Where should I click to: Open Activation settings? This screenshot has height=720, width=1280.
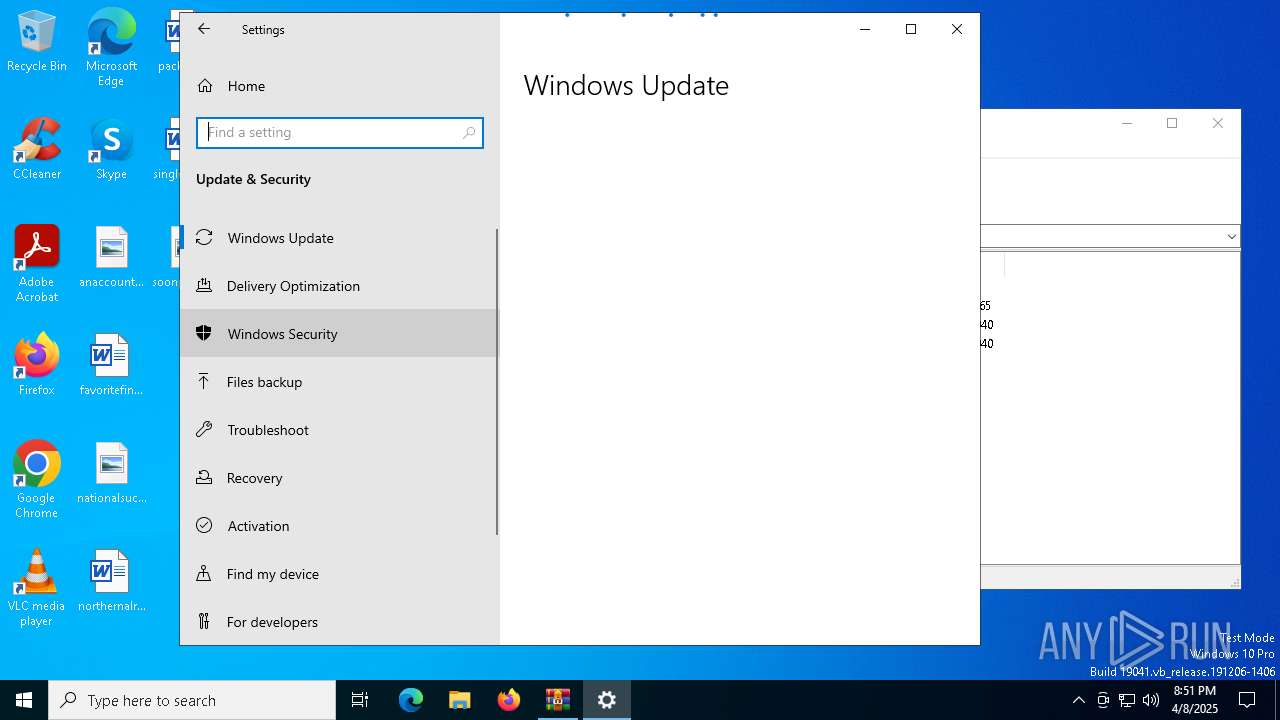pos(339,526)
